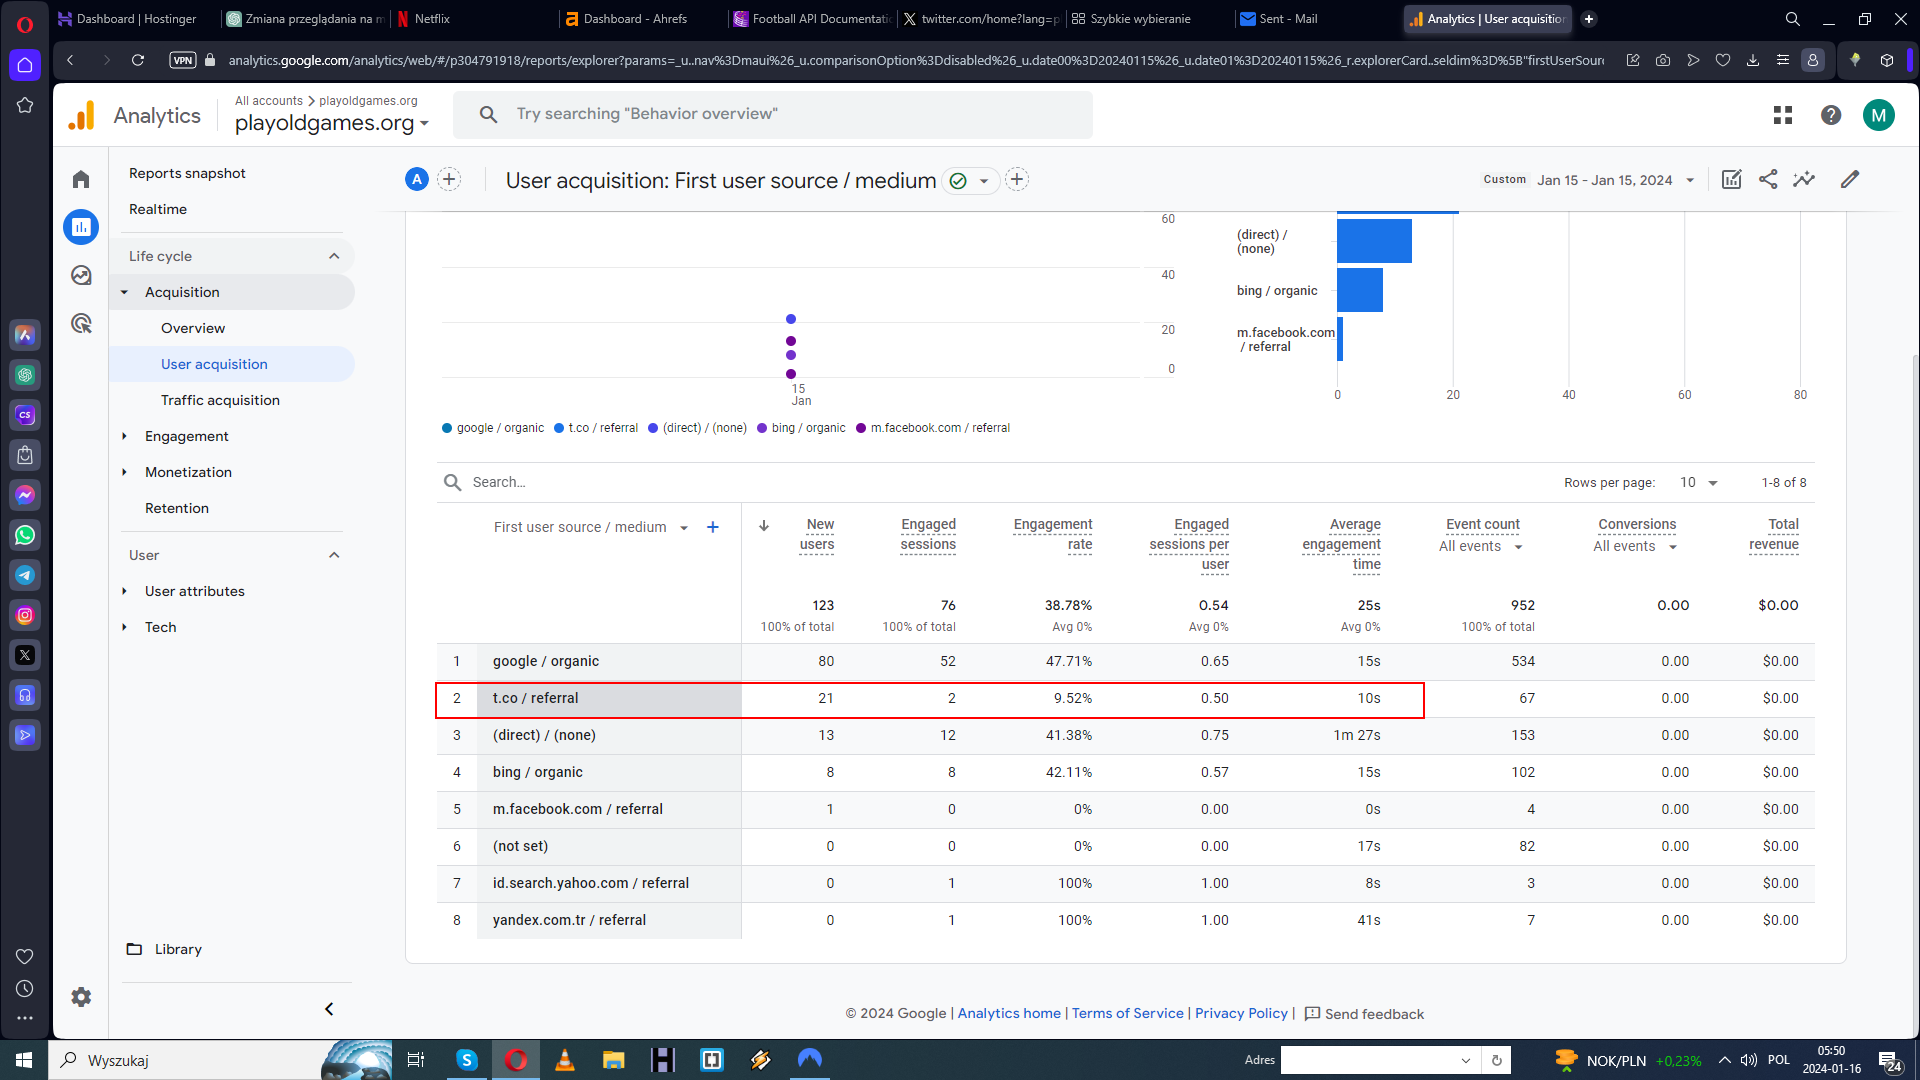Open report status check dropdown arrow
Screen dimensions: 1920x1080
pyautogui.click(x=984, y=181)
